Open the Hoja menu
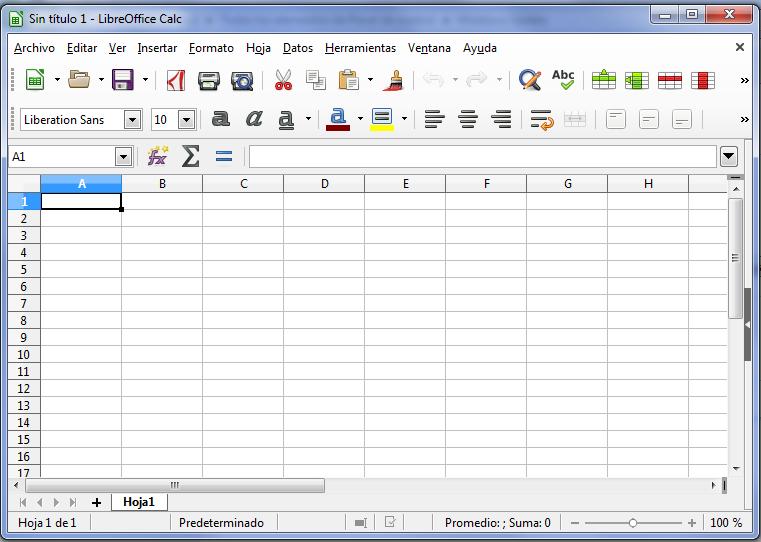Image resolution: width=761 pixels, height=542 pixels. [x=258, y=48]
